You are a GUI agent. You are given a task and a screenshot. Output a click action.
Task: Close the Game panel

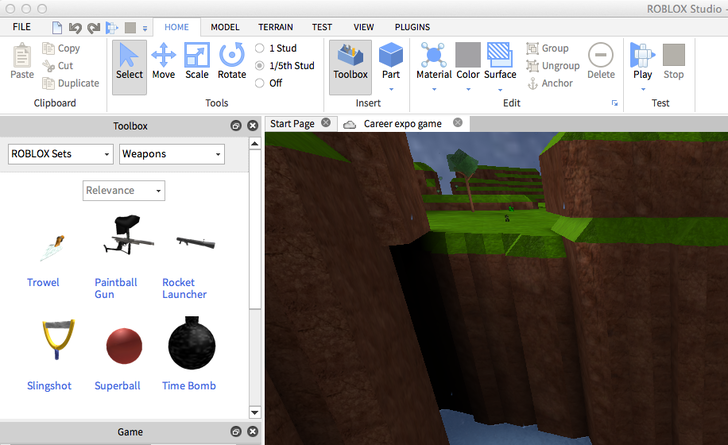click(x=253, y=432)
